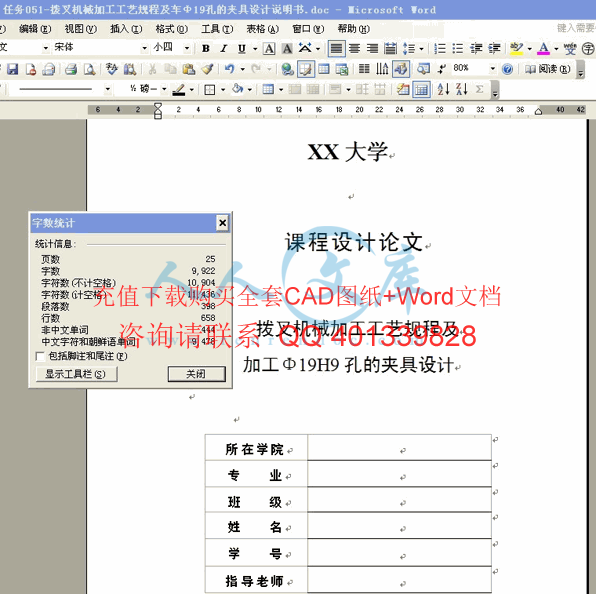
Task: Click the Border Color pen button
Action: 179,90
